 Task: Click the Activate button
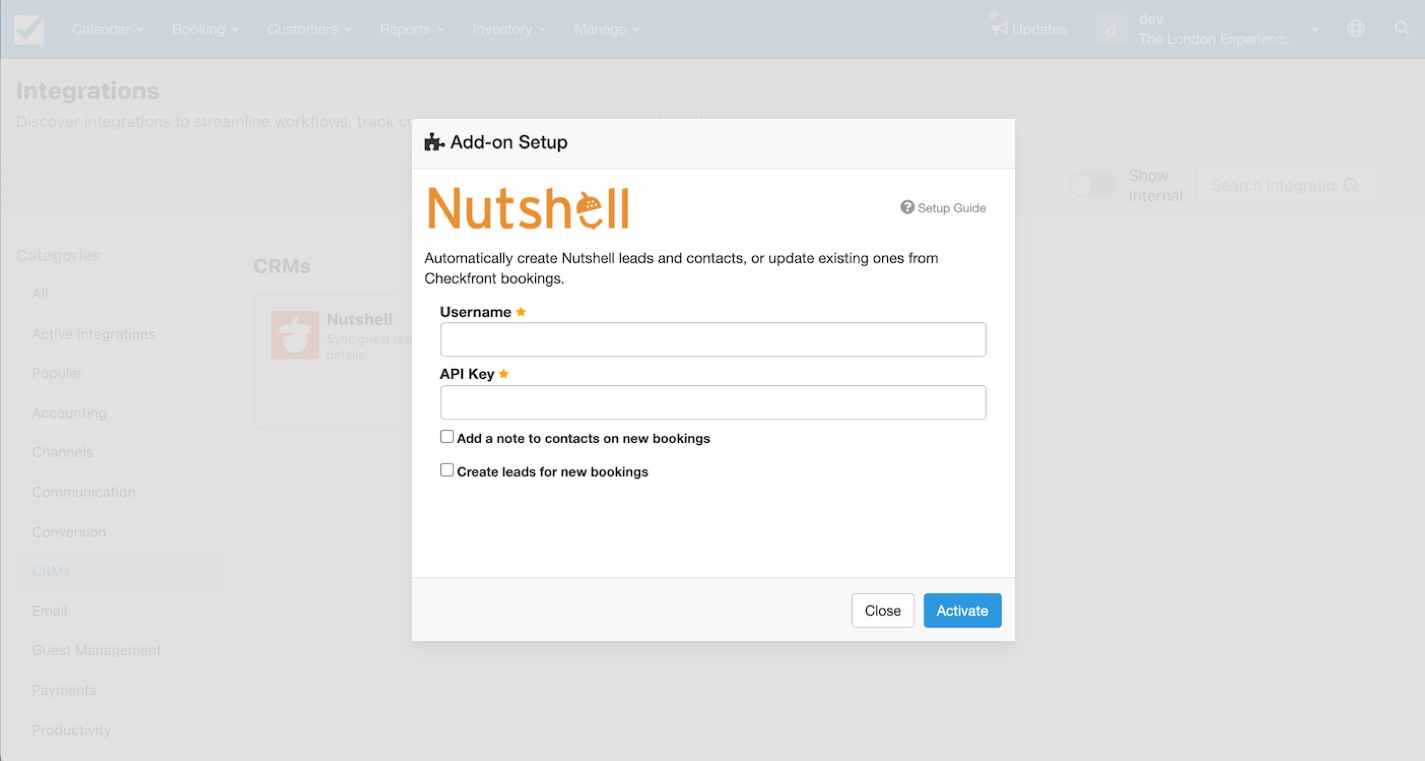tap(962, 610)
